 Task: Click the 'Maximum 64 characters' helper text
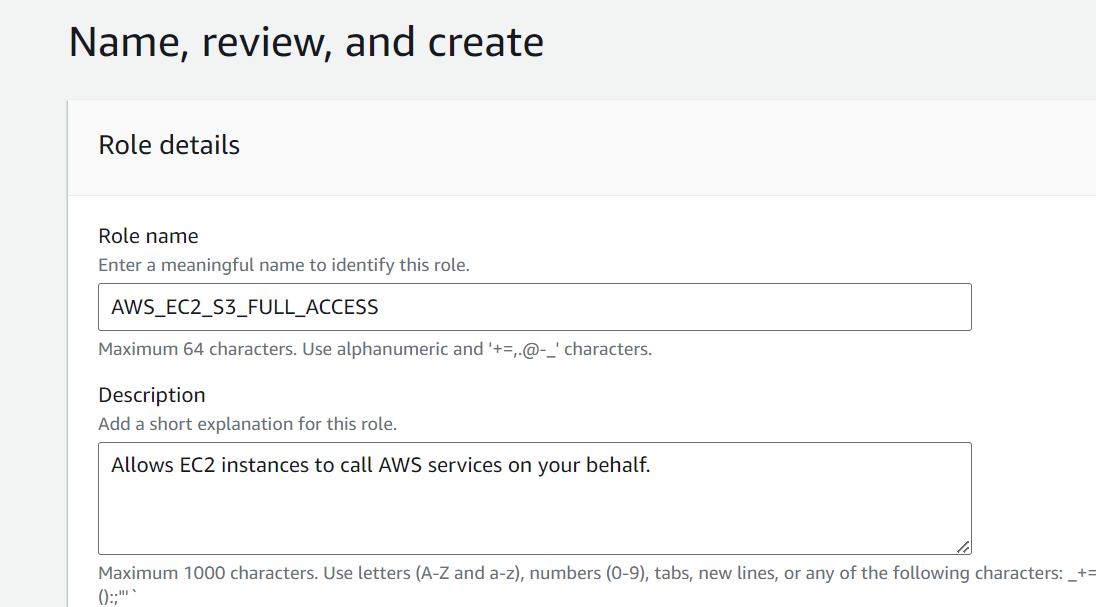[375, 349]
